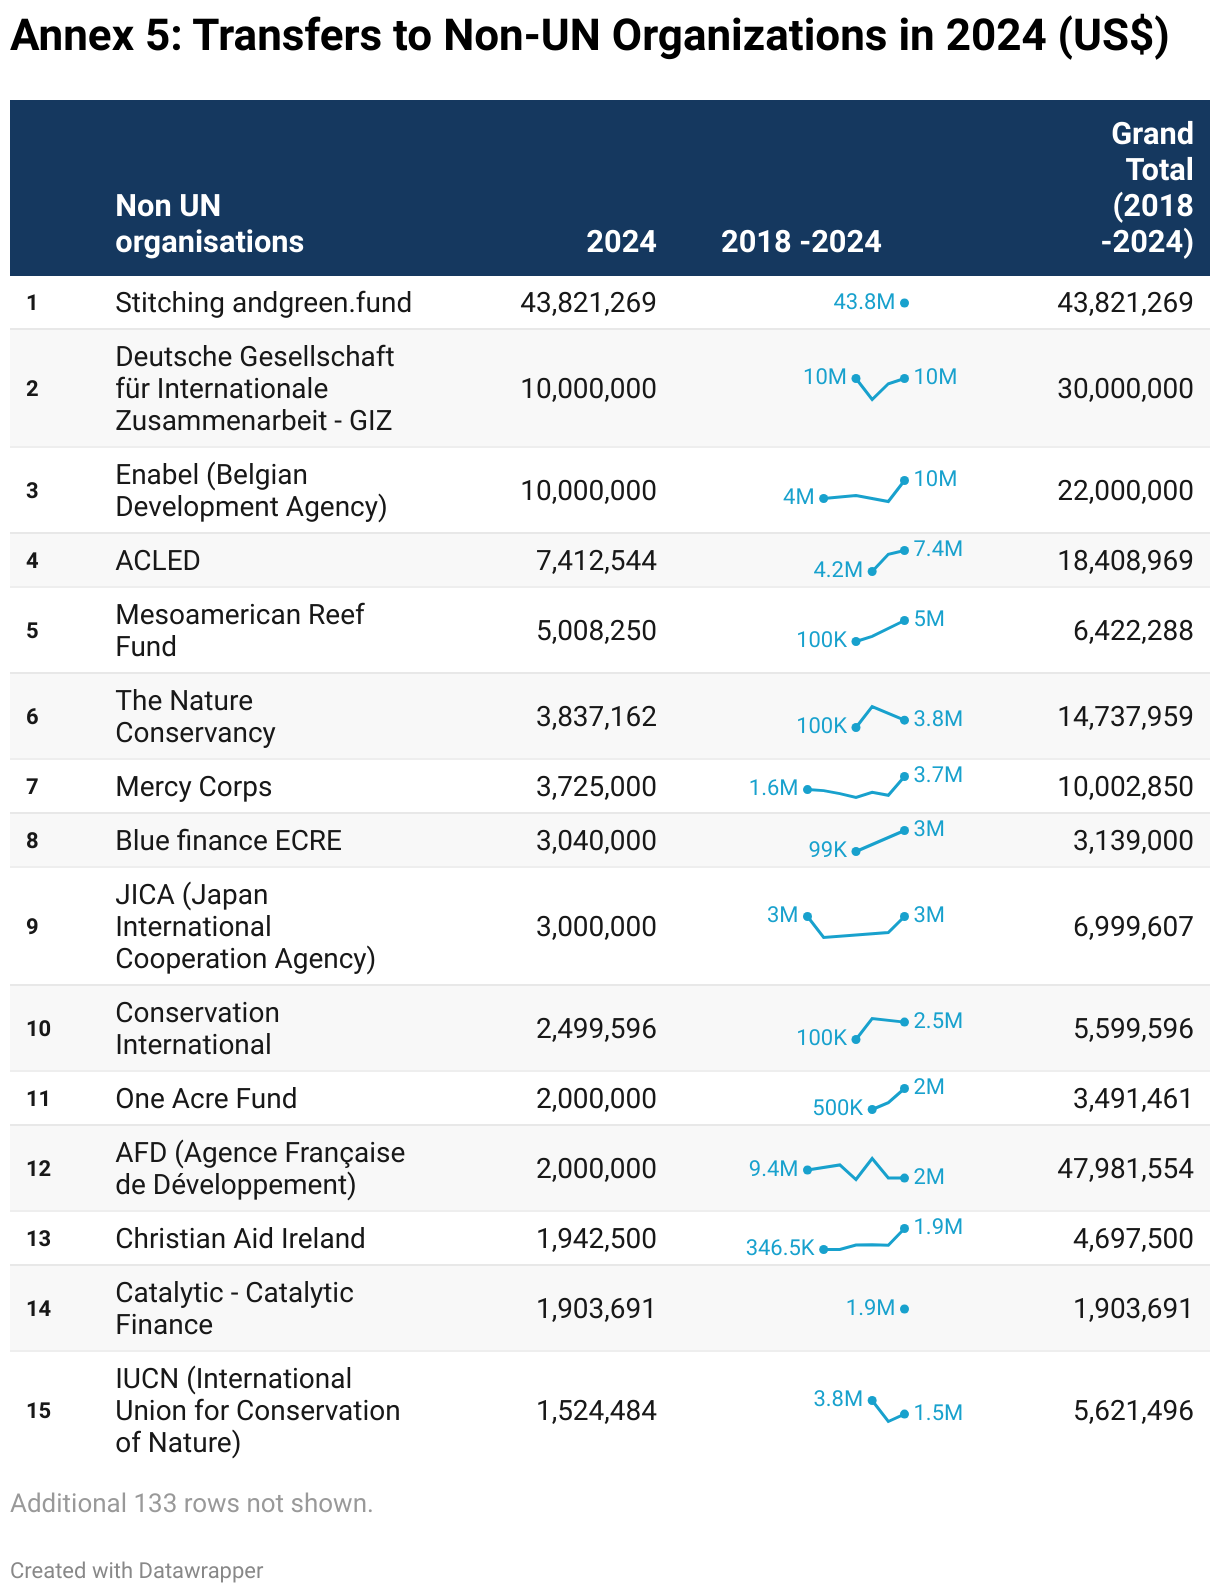The image size is (1220, 1594).
Task: Click the 5,008,250 value for 2024
Action: 596,631
